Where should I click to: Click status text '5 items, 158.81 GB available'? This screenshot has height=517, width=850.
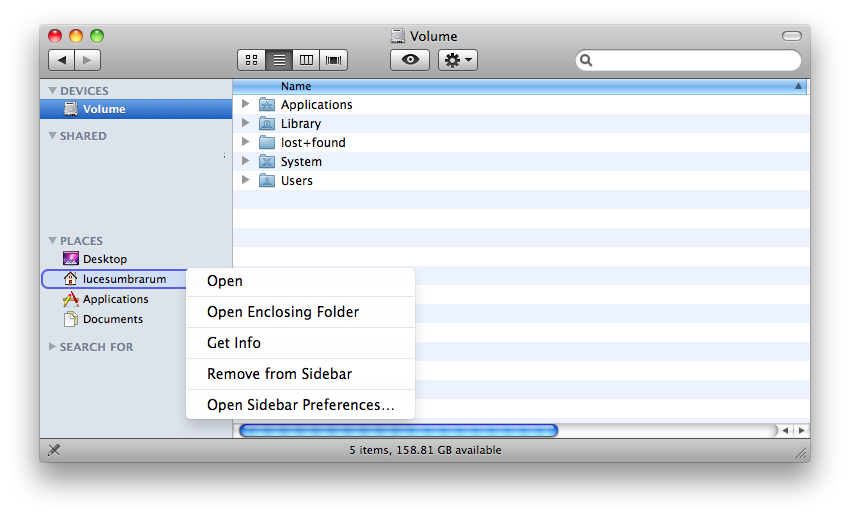(425, 450)
